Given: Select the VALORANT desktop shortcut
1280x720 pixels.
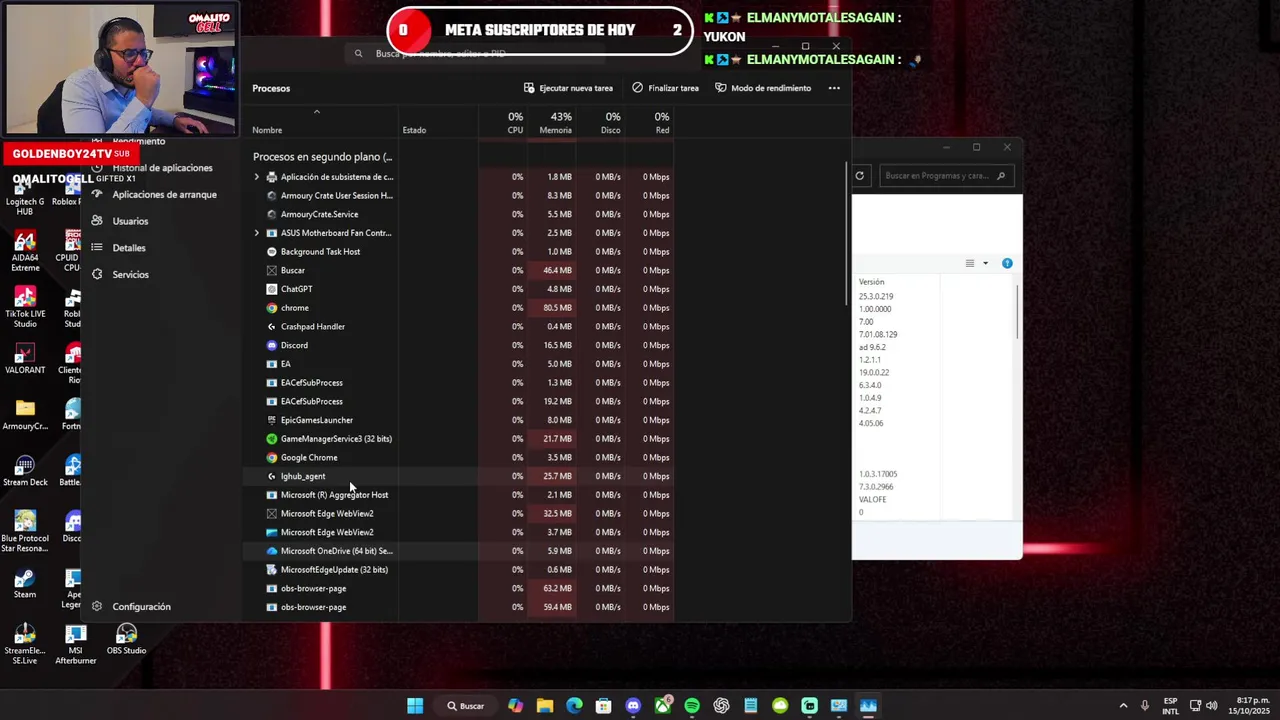Looking at the screenshot, I should point(25,360).
